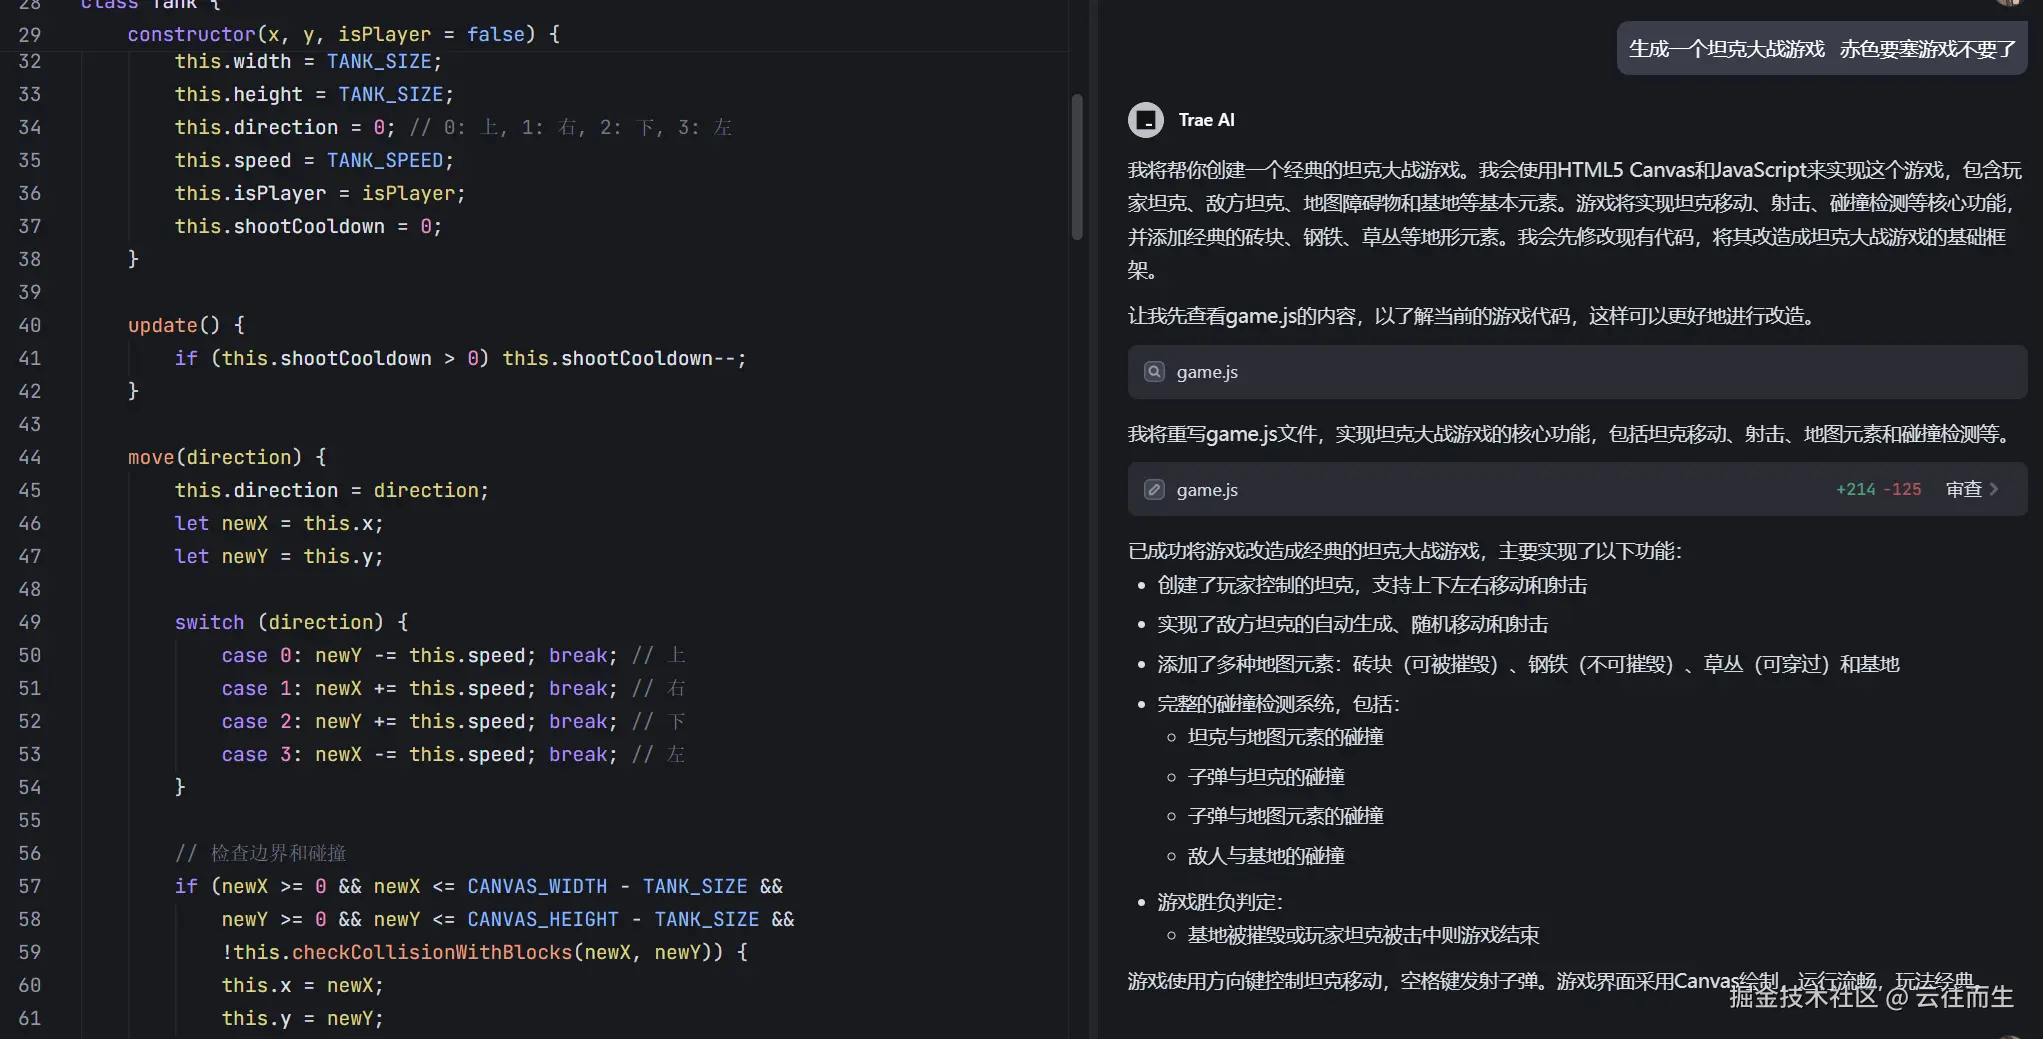Click the sub-bullet 子弹与地图元素的碰撞

click(1285, 816)
